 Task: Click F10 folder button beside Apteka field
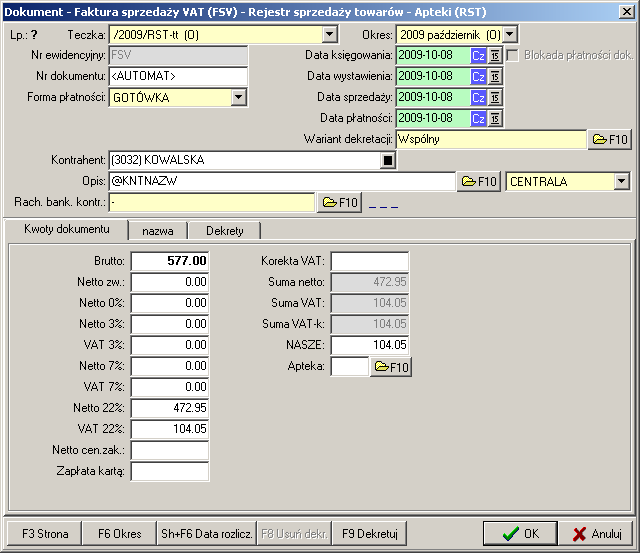391,367
